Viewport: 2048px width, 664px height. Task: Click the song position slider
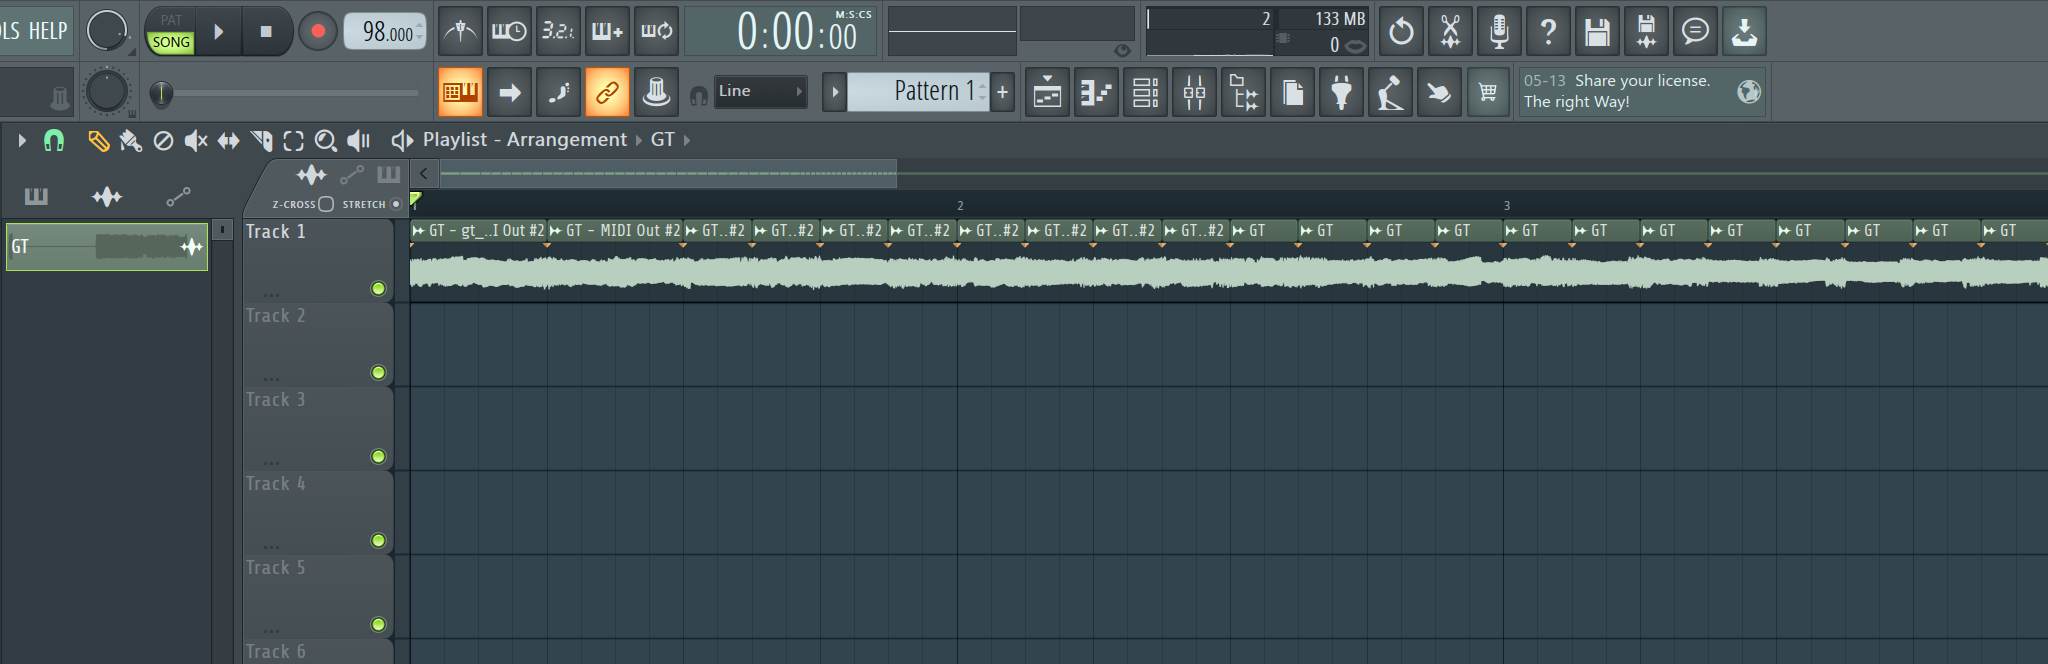(x=284, y=93)
